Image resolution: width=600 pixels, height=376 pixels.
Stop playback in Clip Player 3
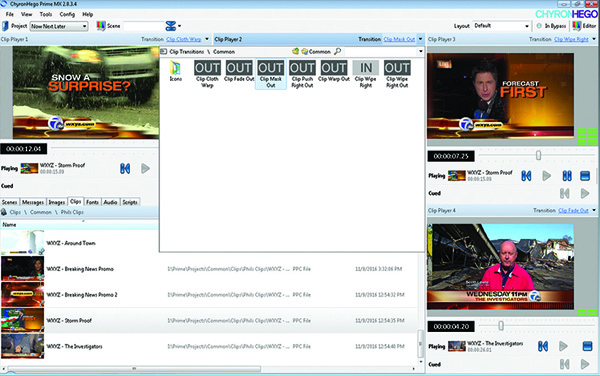[x=585, y=176]
